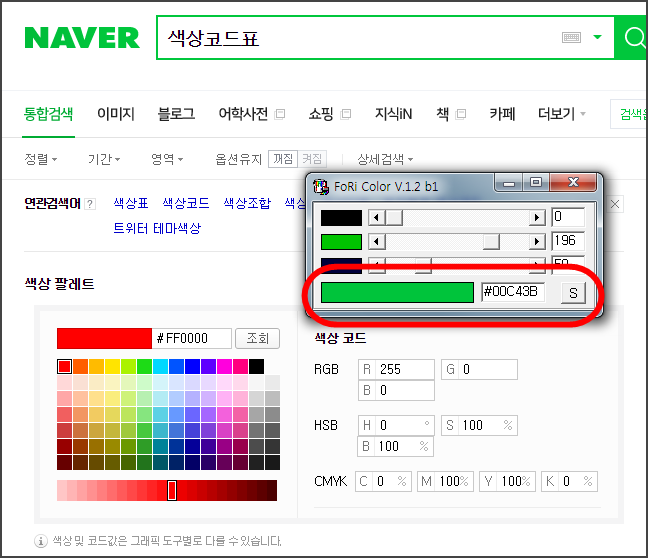
Task: Open the on-screen keyboard icon in search box
Action: click(571, 38)
